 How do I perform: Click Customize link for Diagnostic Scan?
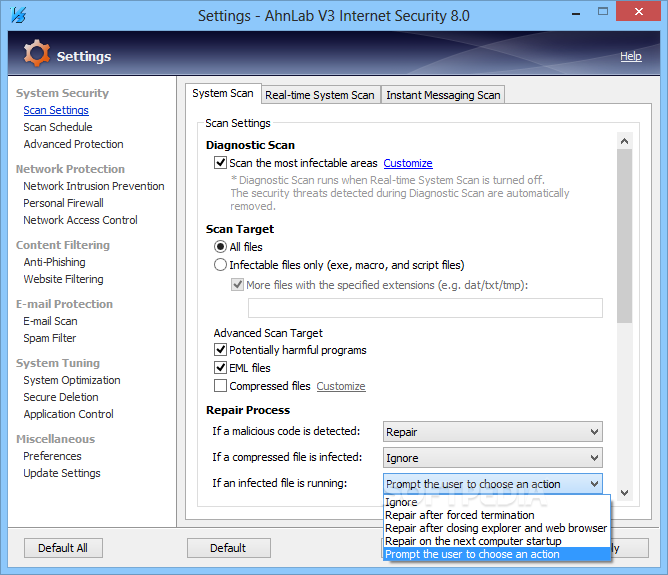tap(408, 163)
